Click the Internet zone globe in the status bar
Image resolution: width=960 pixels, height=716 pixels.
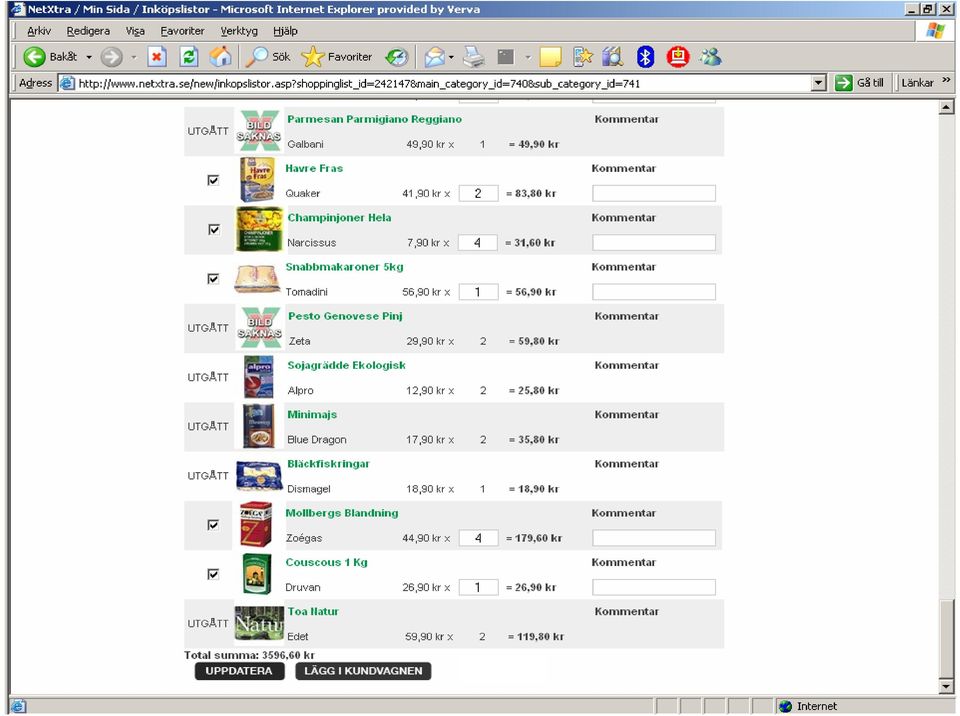(785, 706)
